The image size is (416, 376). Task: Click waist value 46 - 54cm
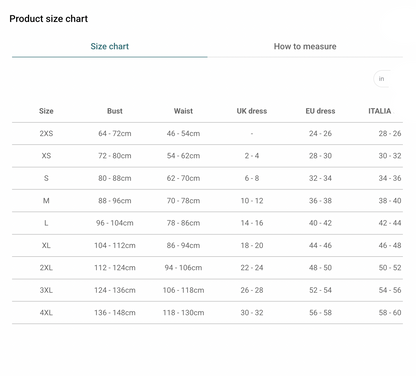pyautogui.click(x=183, y=133)
